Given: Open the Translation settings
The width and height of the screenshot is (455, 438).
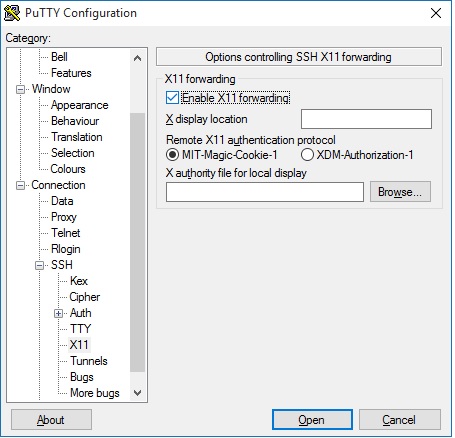Looking at the screenshot, I should (x=77, y=137).
